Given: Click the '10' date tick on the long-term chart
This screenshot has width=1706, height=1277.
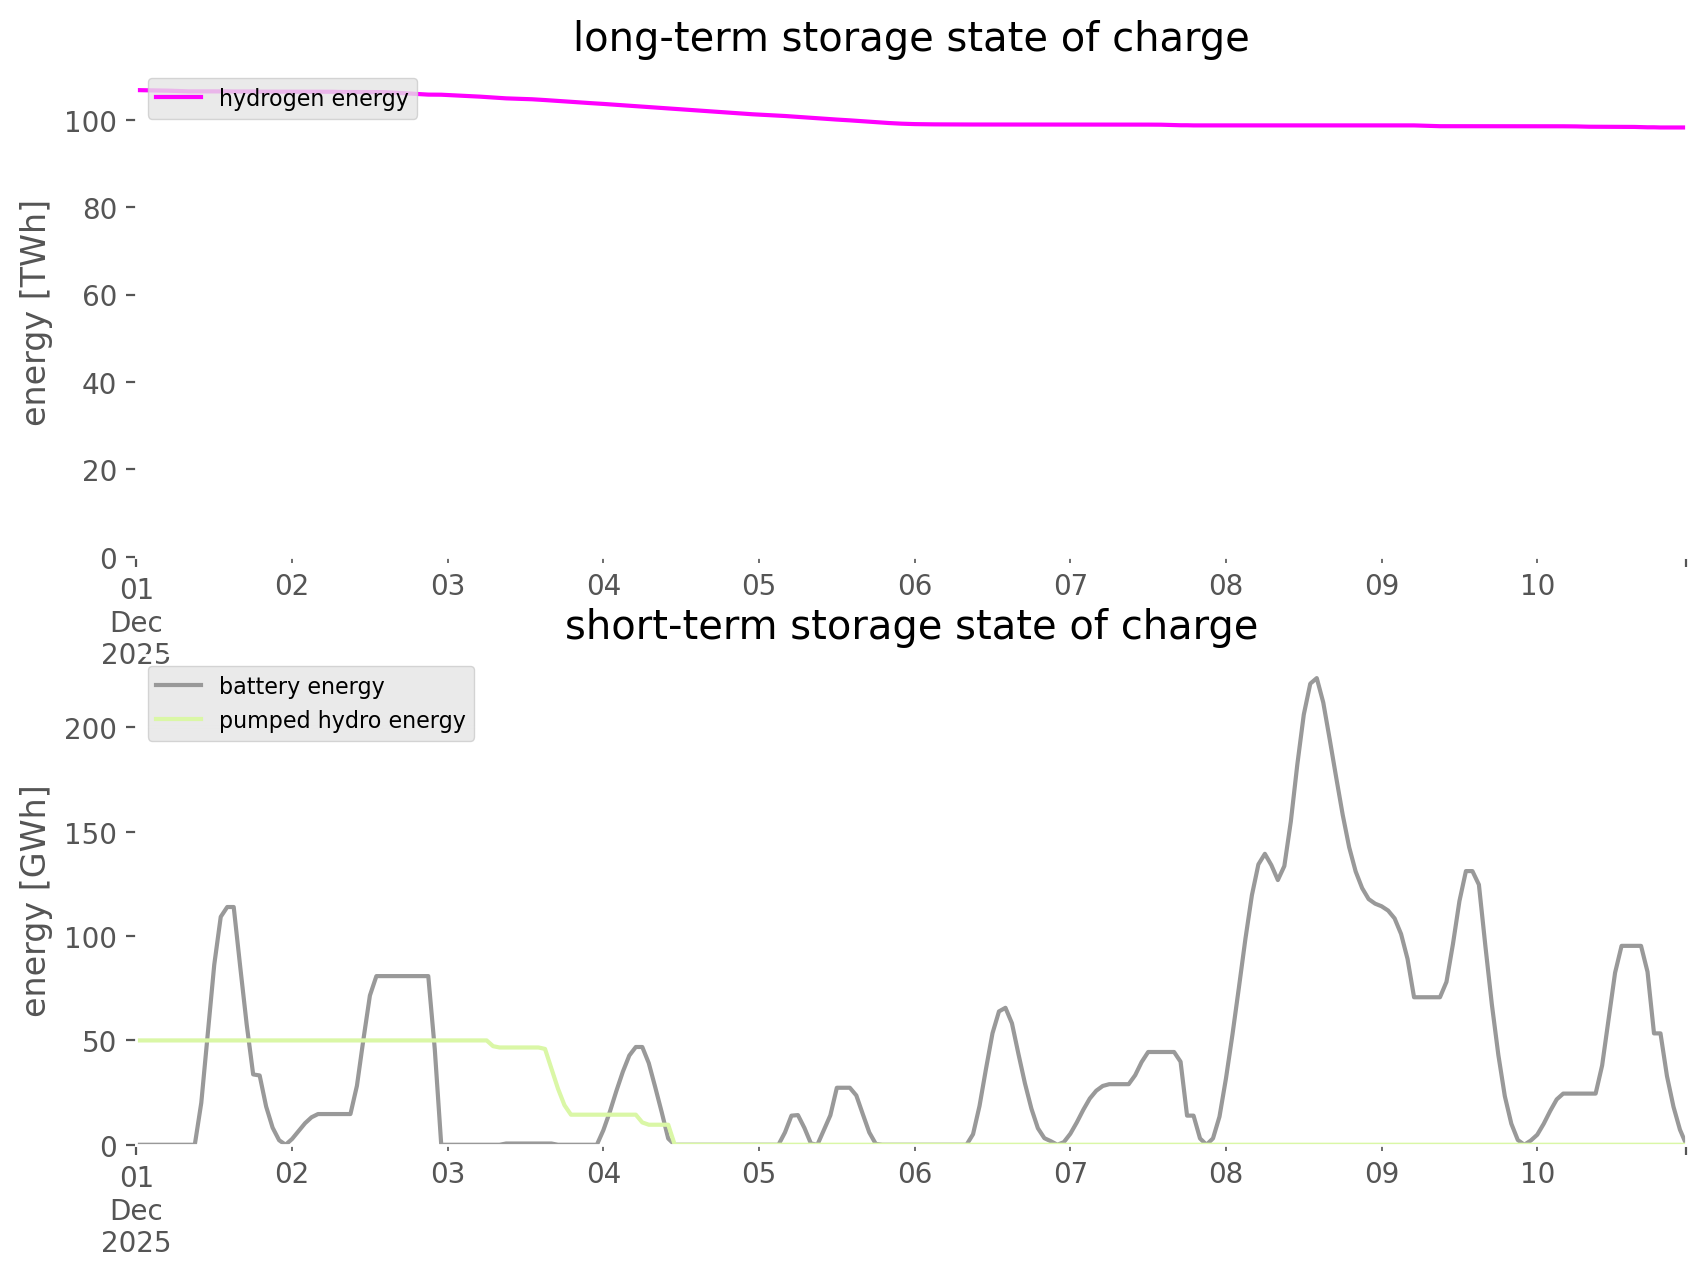Looking at the screenshot, I should pos(1537,585).
